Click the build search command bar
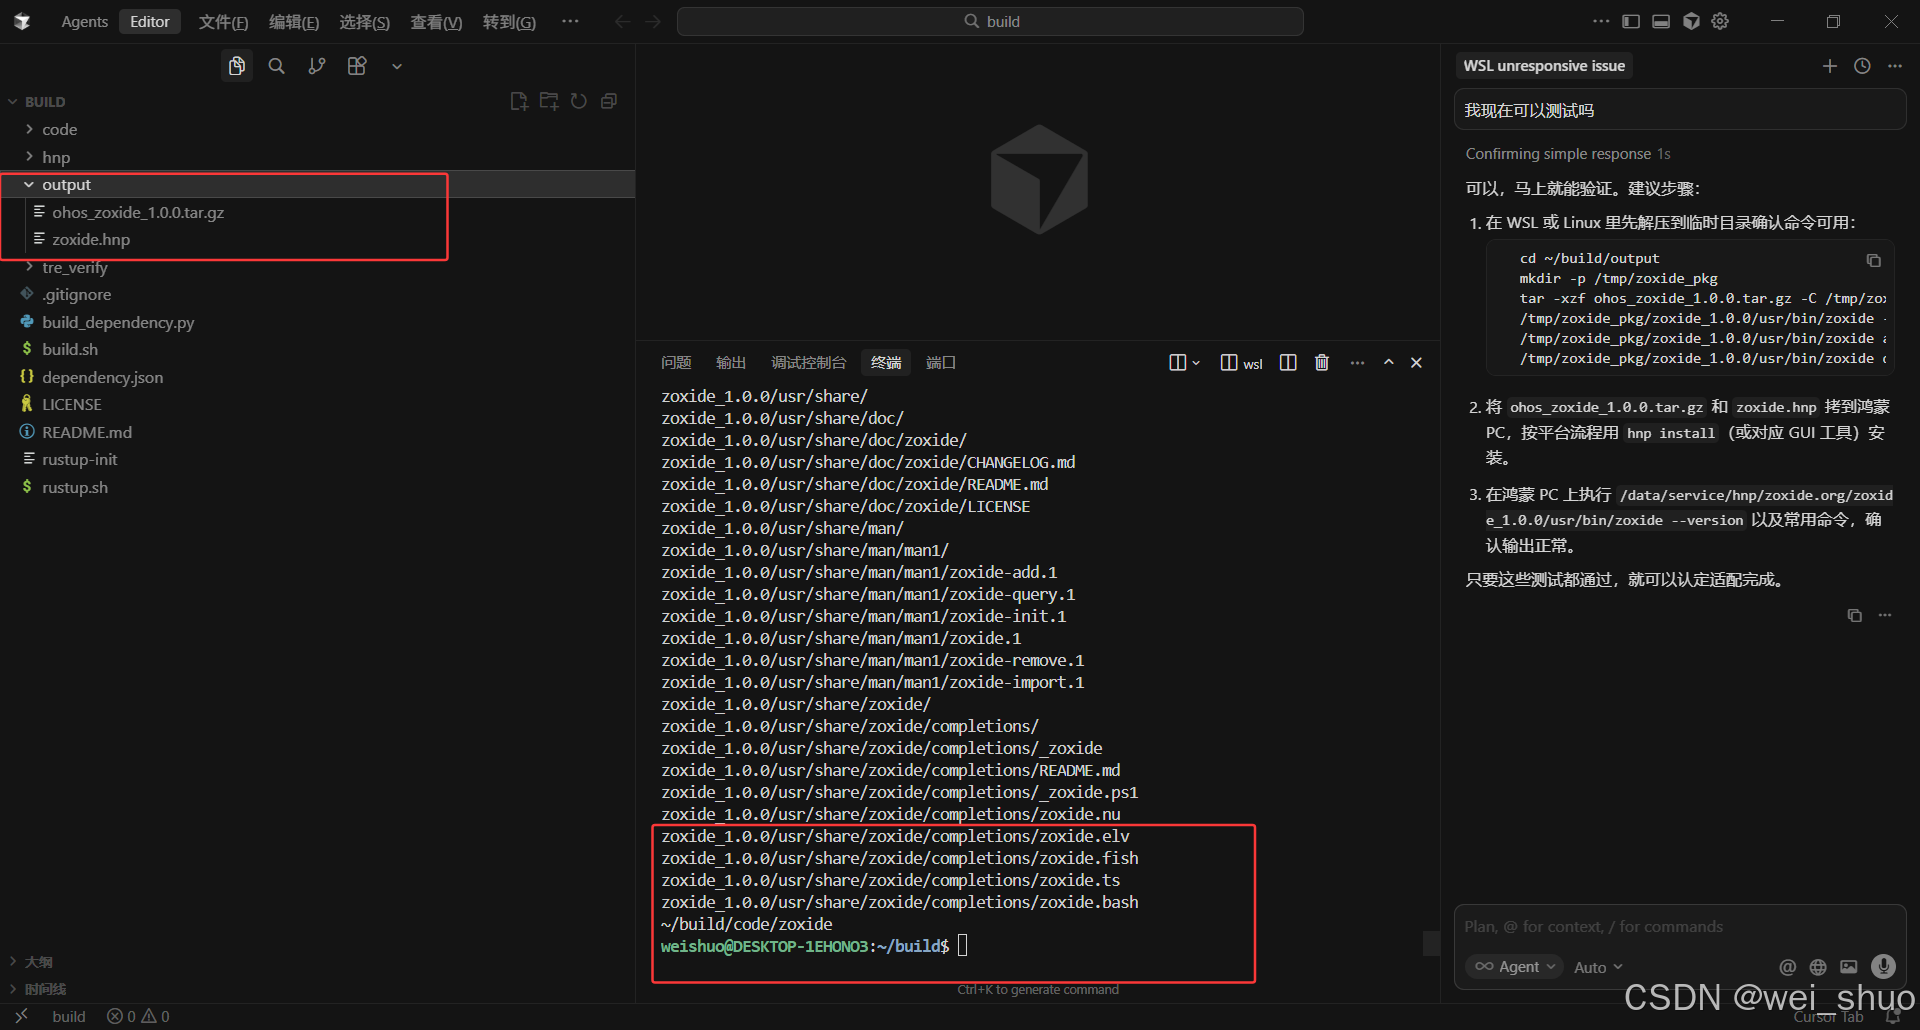1920x1030 pixels. 990,21
